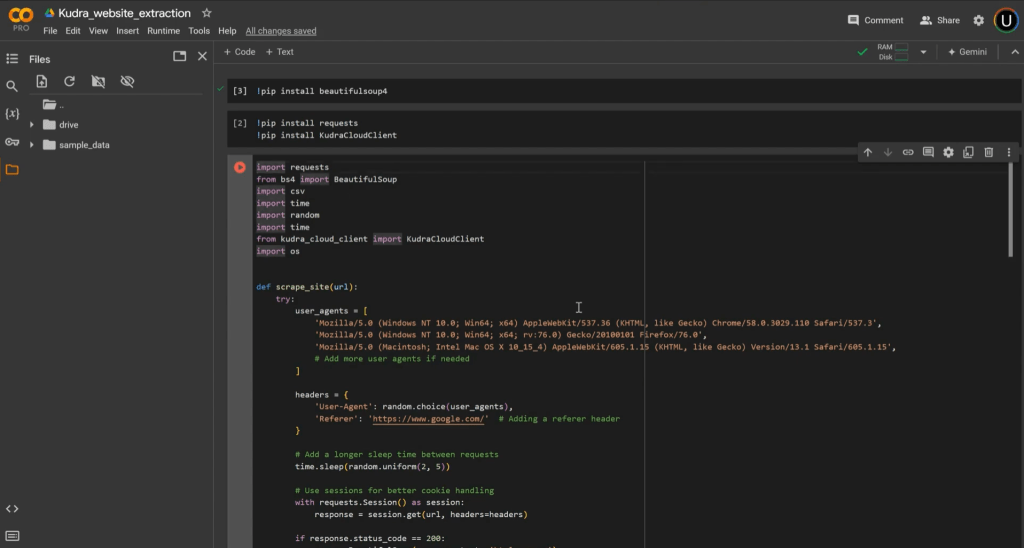Open the Gemini assistant

pos(967,52)
